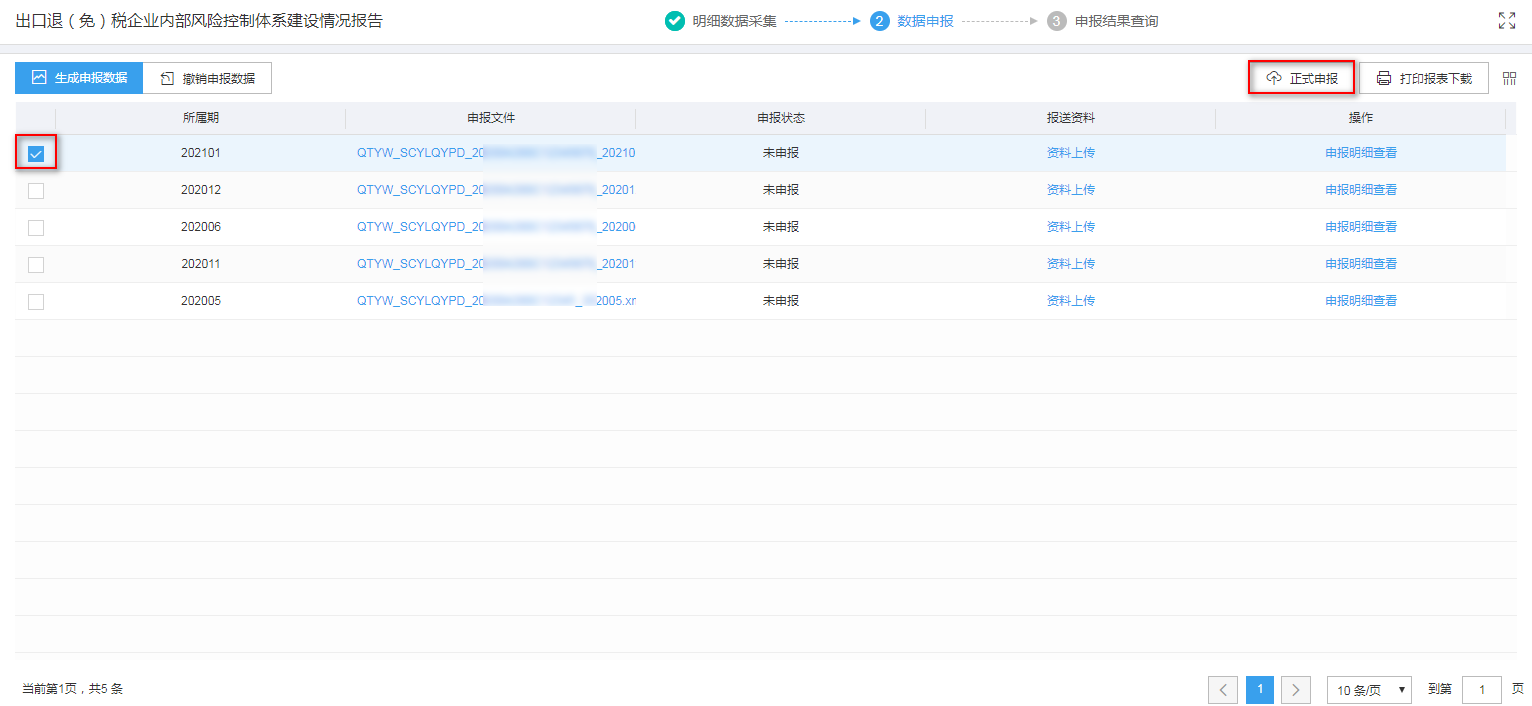Click the page number jump input field
The height and width of the screenshot is (706, 1532).
click(x=1482, y=690)
